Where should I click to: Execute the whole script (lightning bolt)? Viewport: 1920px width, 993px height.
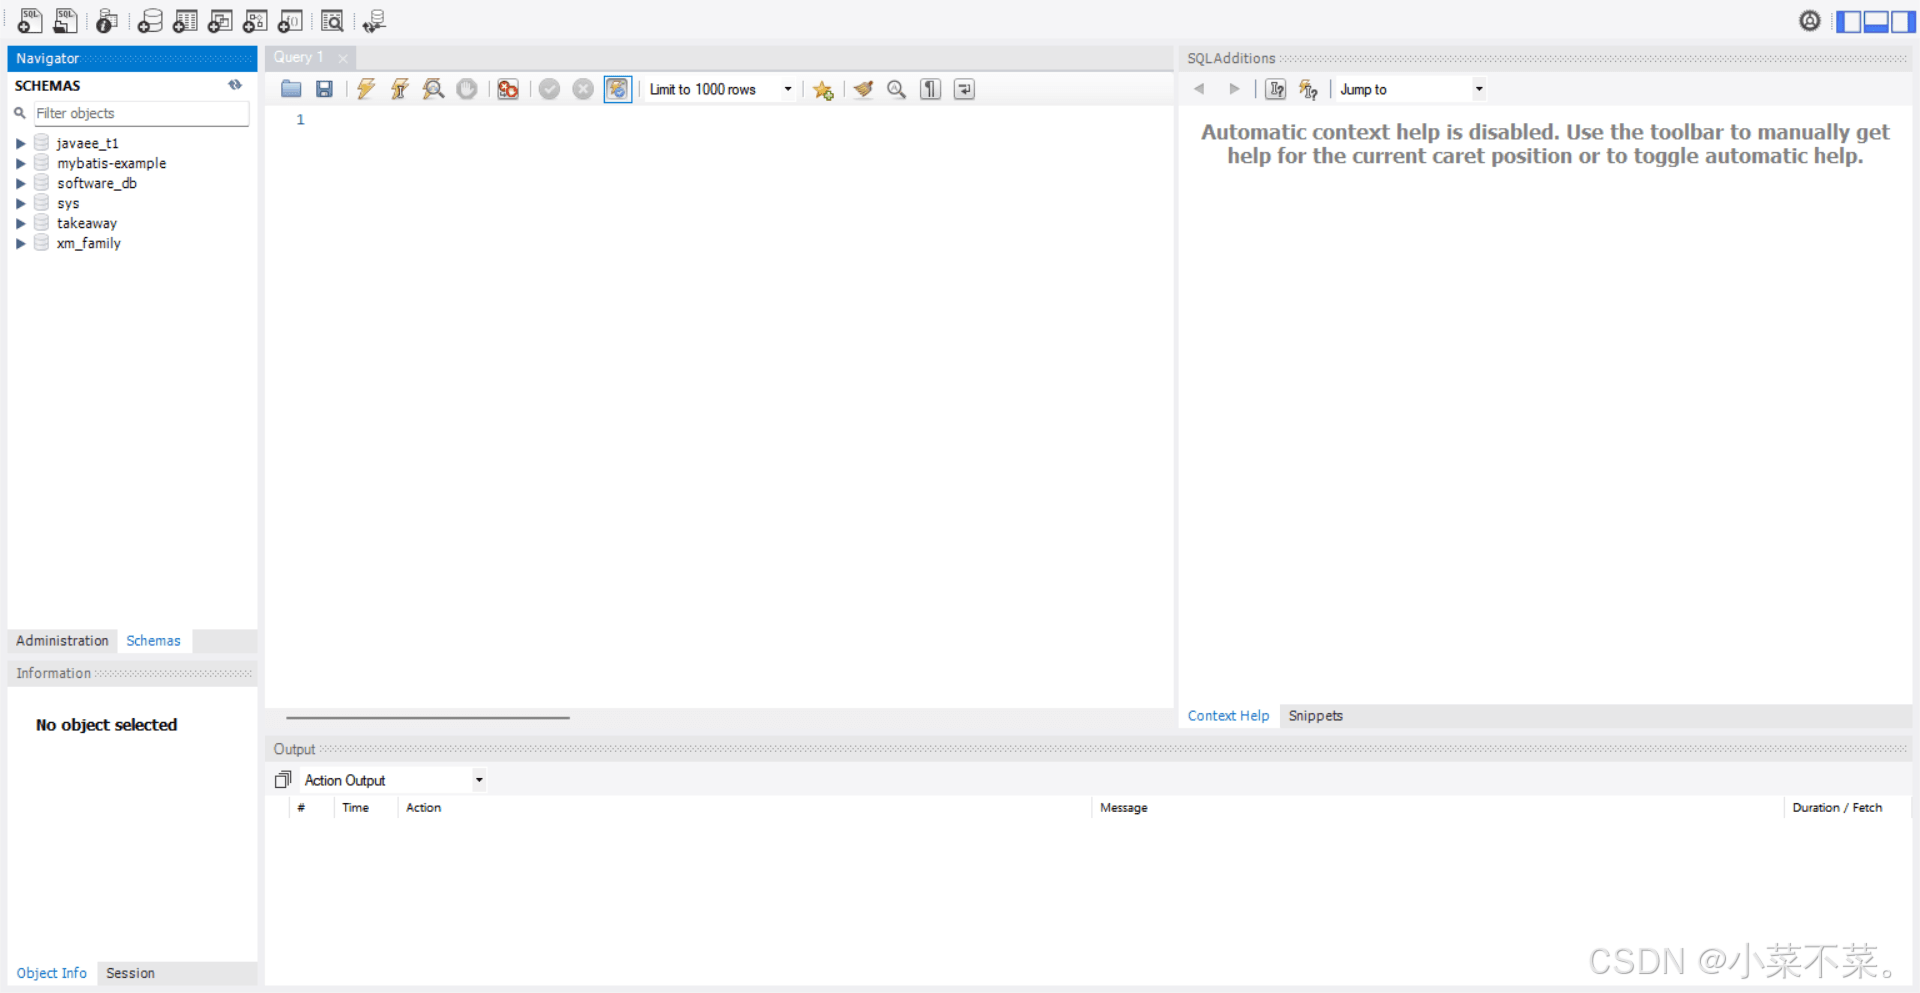pos(366,89)
